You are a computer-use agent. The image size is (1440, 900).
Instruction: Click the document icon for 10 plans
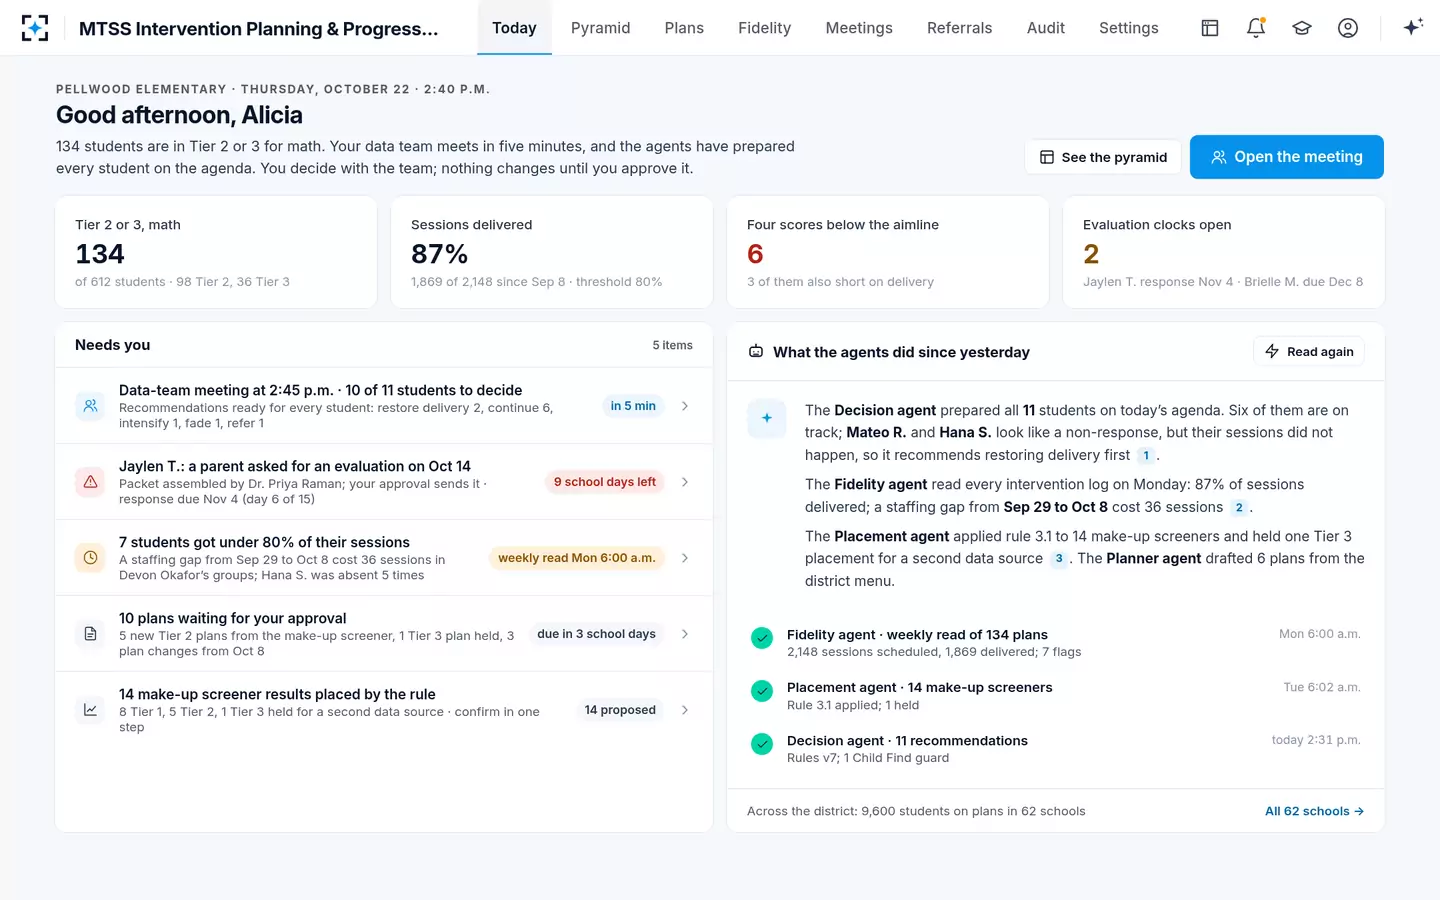click(90, 634)
